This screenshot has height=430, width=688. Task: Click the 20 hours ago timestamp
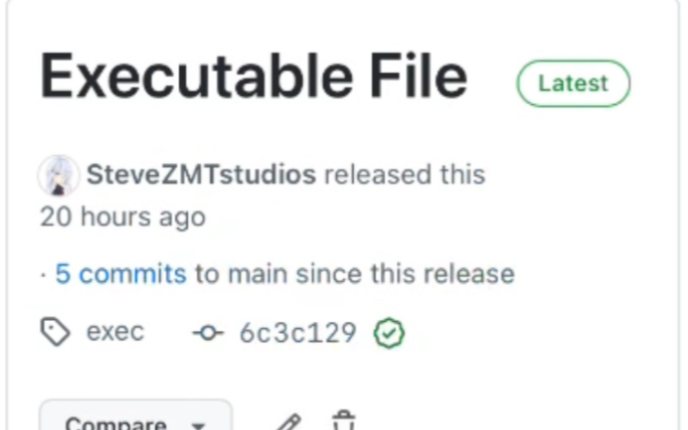coord(123,217)
